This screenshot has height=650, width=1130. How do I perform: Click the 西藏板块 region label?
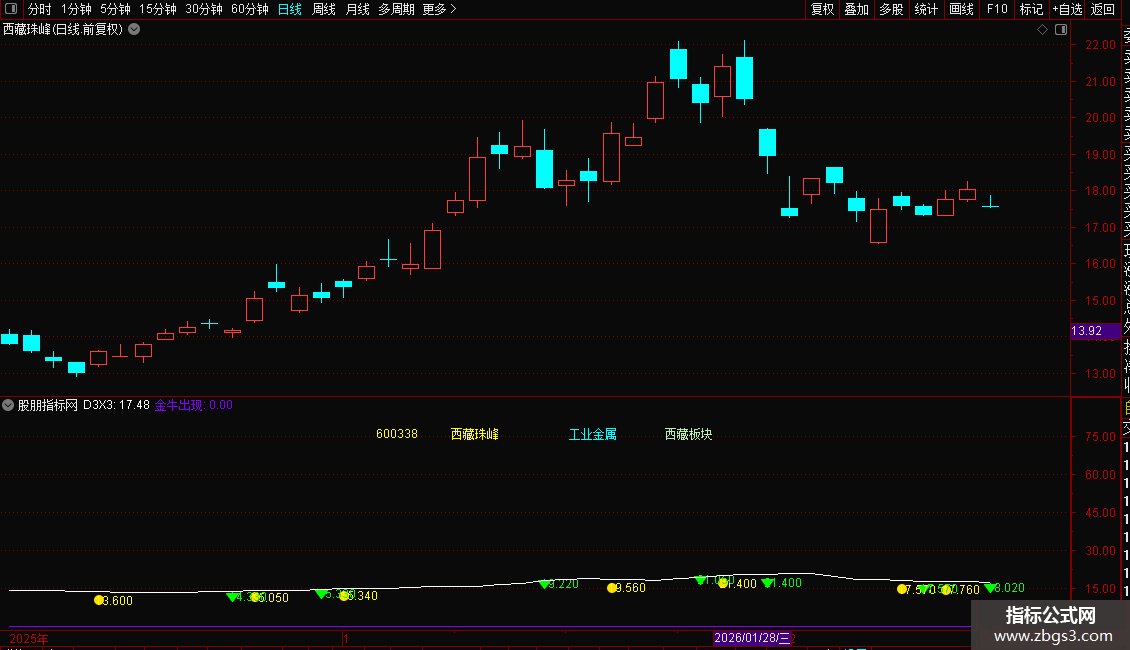pos(688,434)
